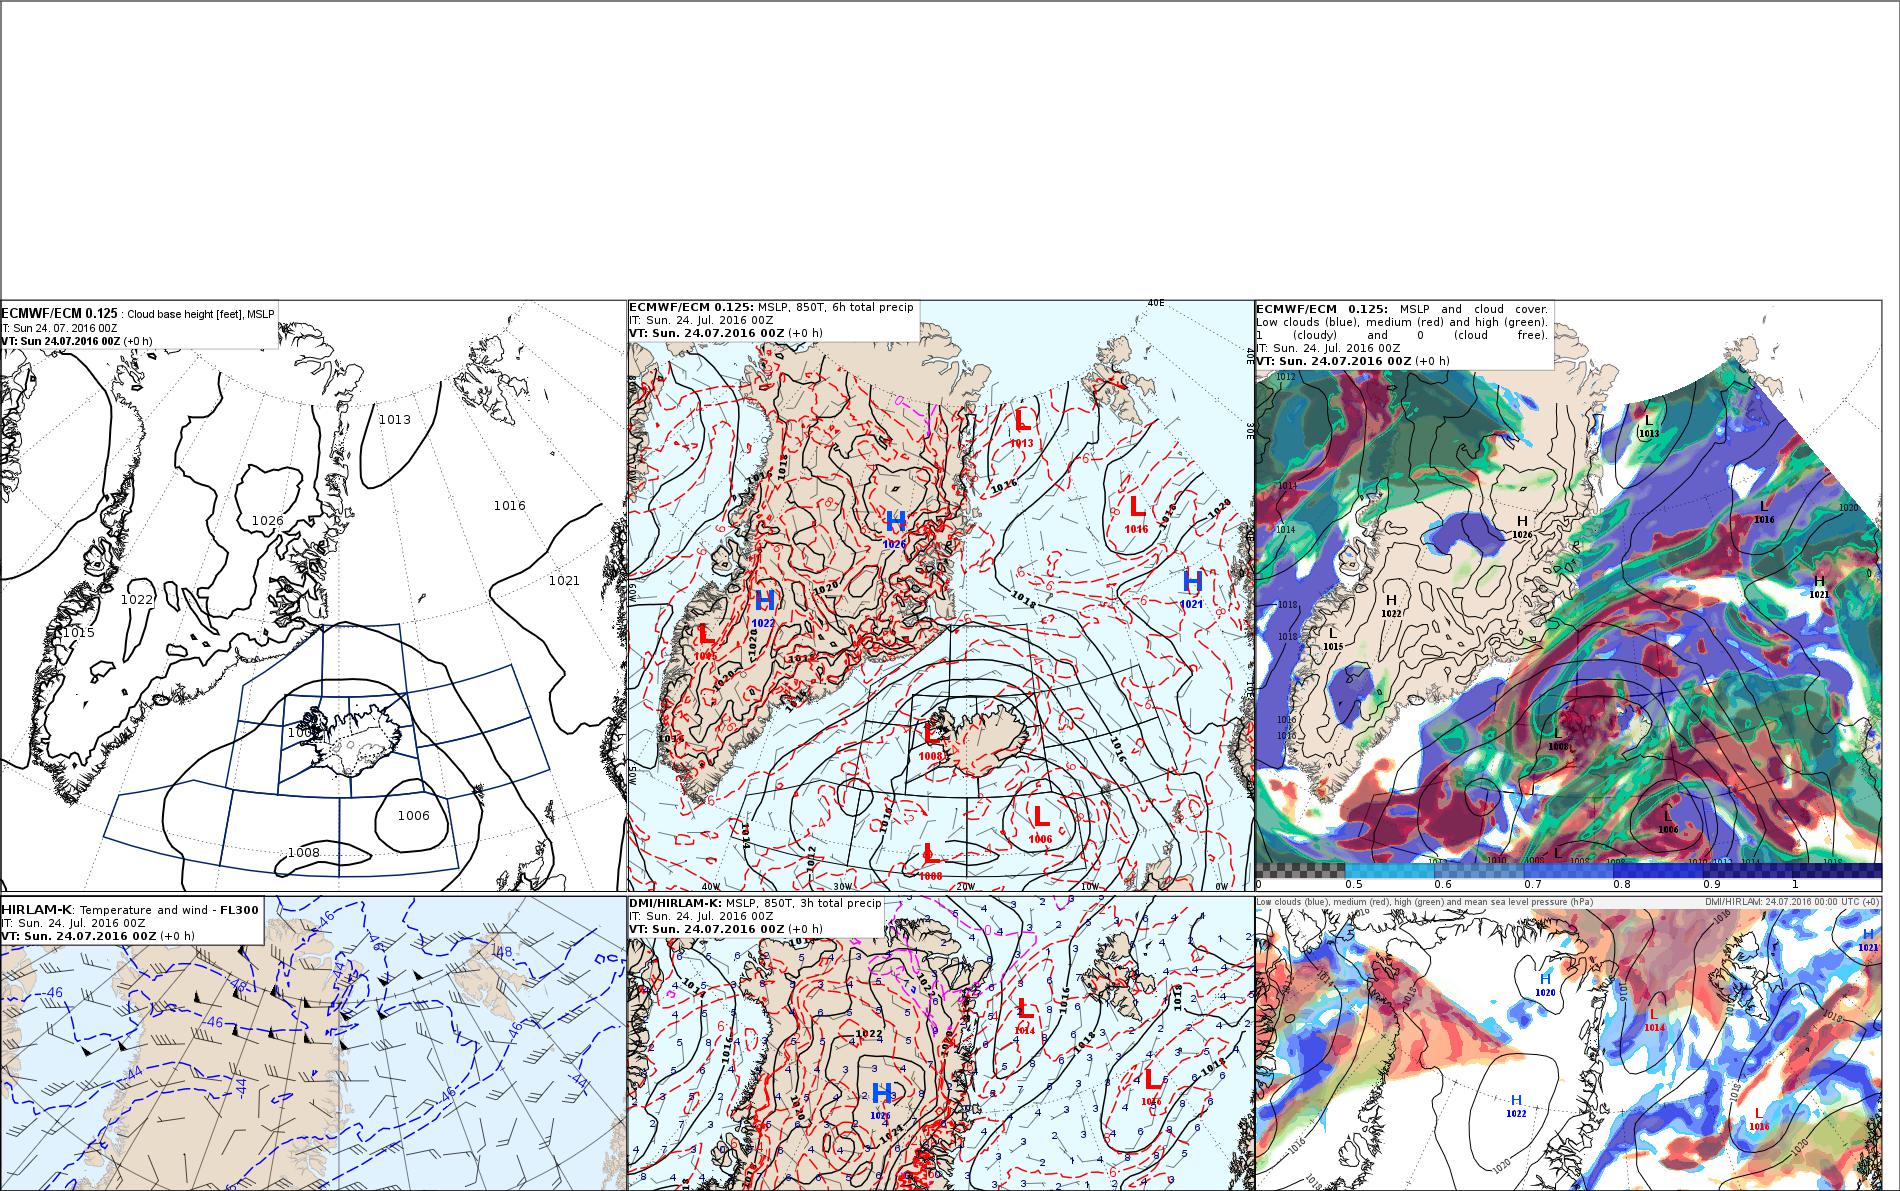Open the DMI/HIRLAM low clouds map
Screen dimensions: 1900x1191
(1568, 1043)
